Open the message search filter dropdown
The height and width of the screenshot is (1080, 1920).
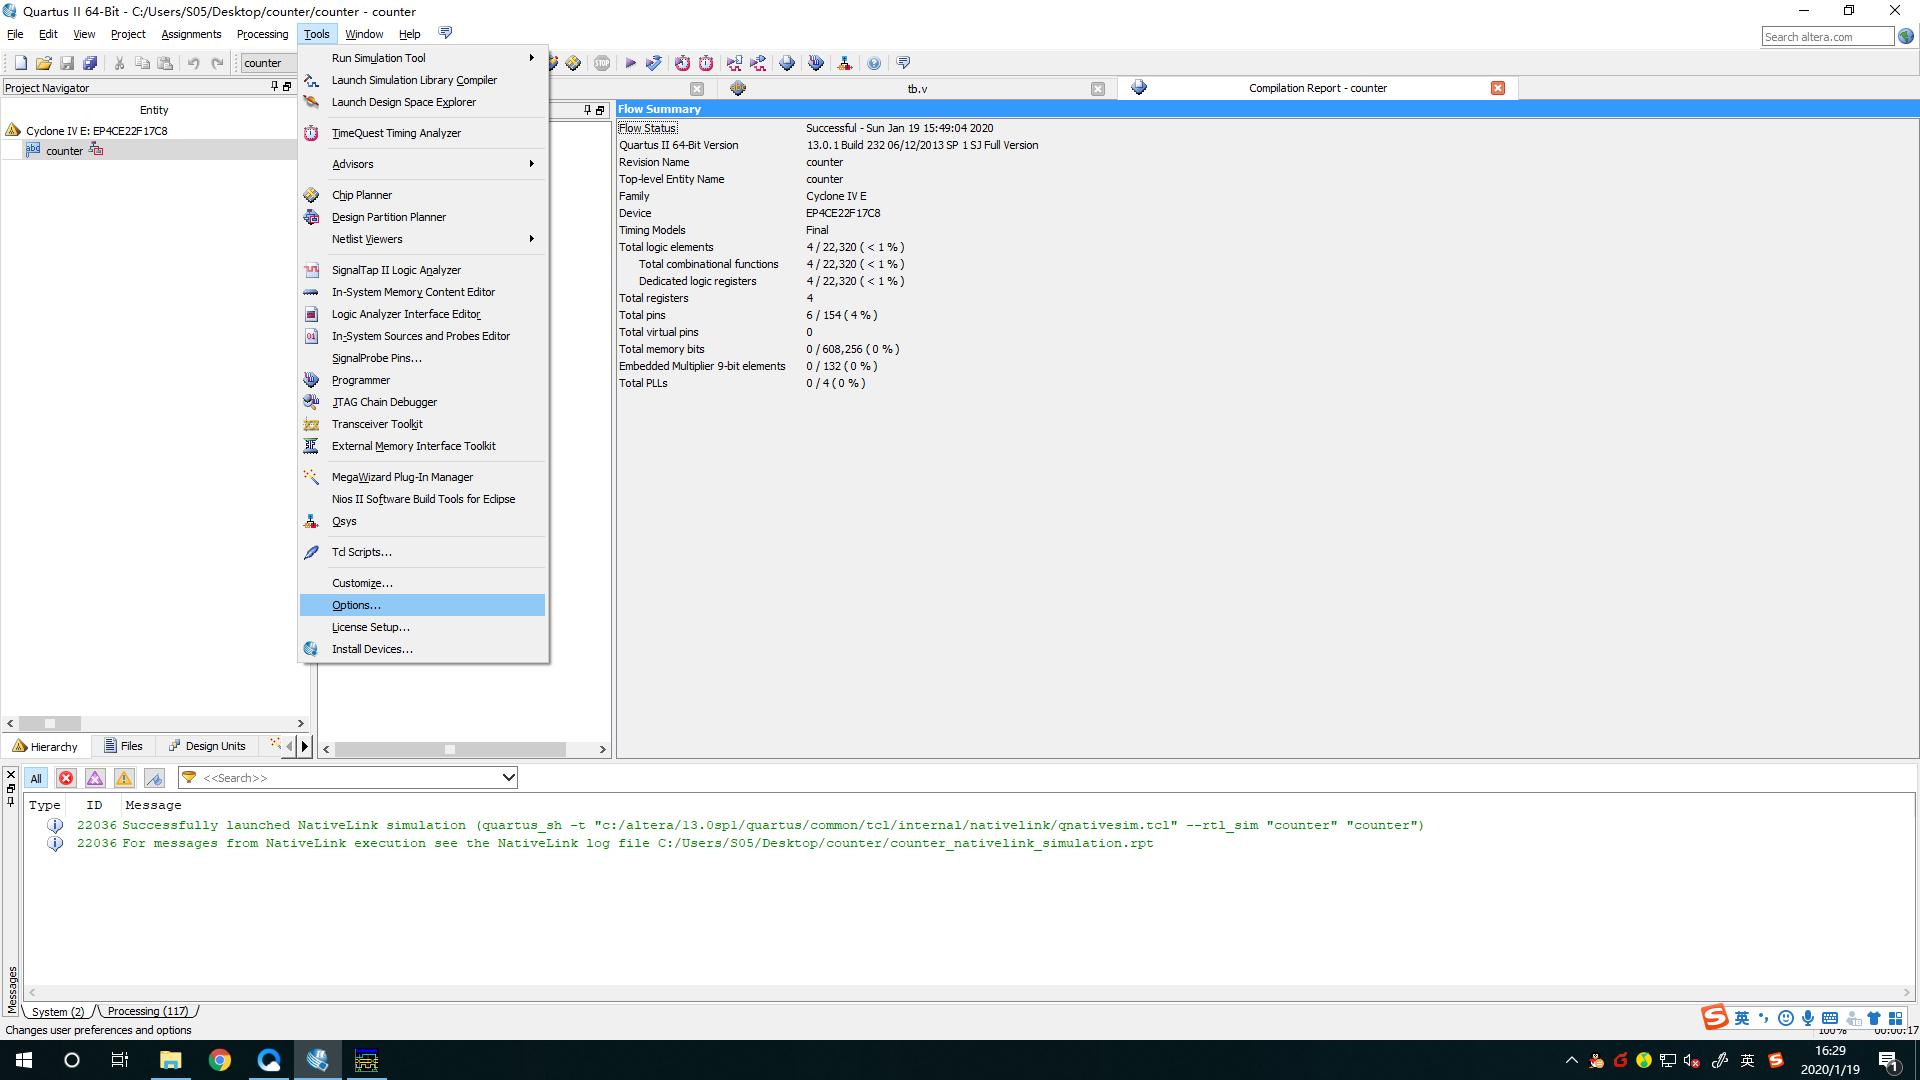508,778
